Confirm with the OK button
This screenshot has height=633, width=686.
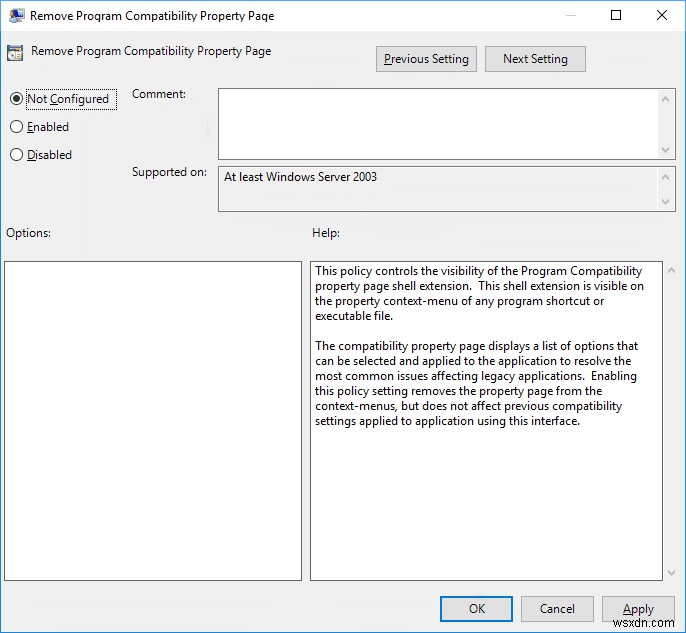click(476, 609)
